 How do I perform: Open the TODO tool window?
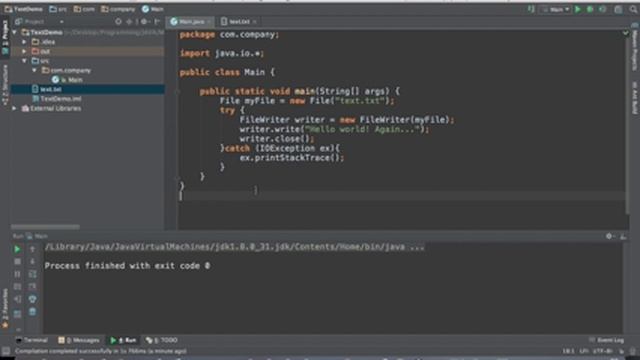tap(162, 340)
